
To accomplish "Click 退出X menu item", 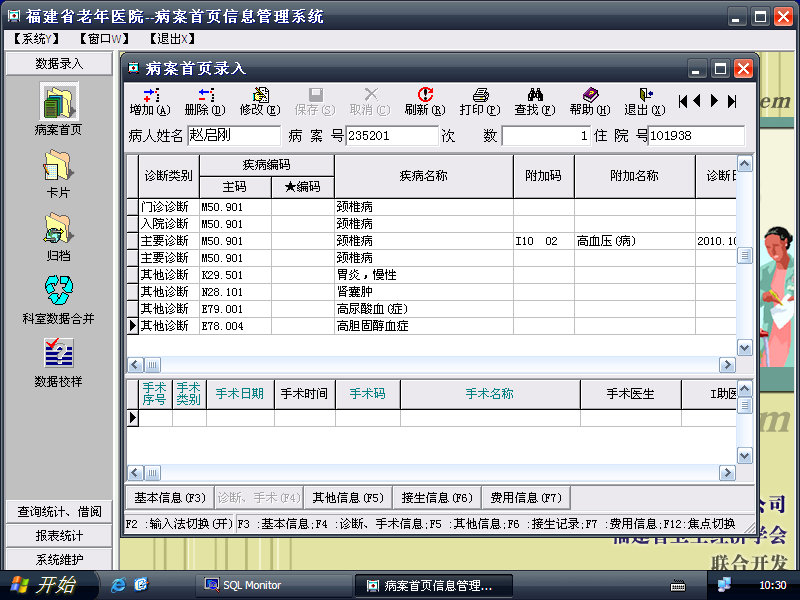I will tap(172, 39).
